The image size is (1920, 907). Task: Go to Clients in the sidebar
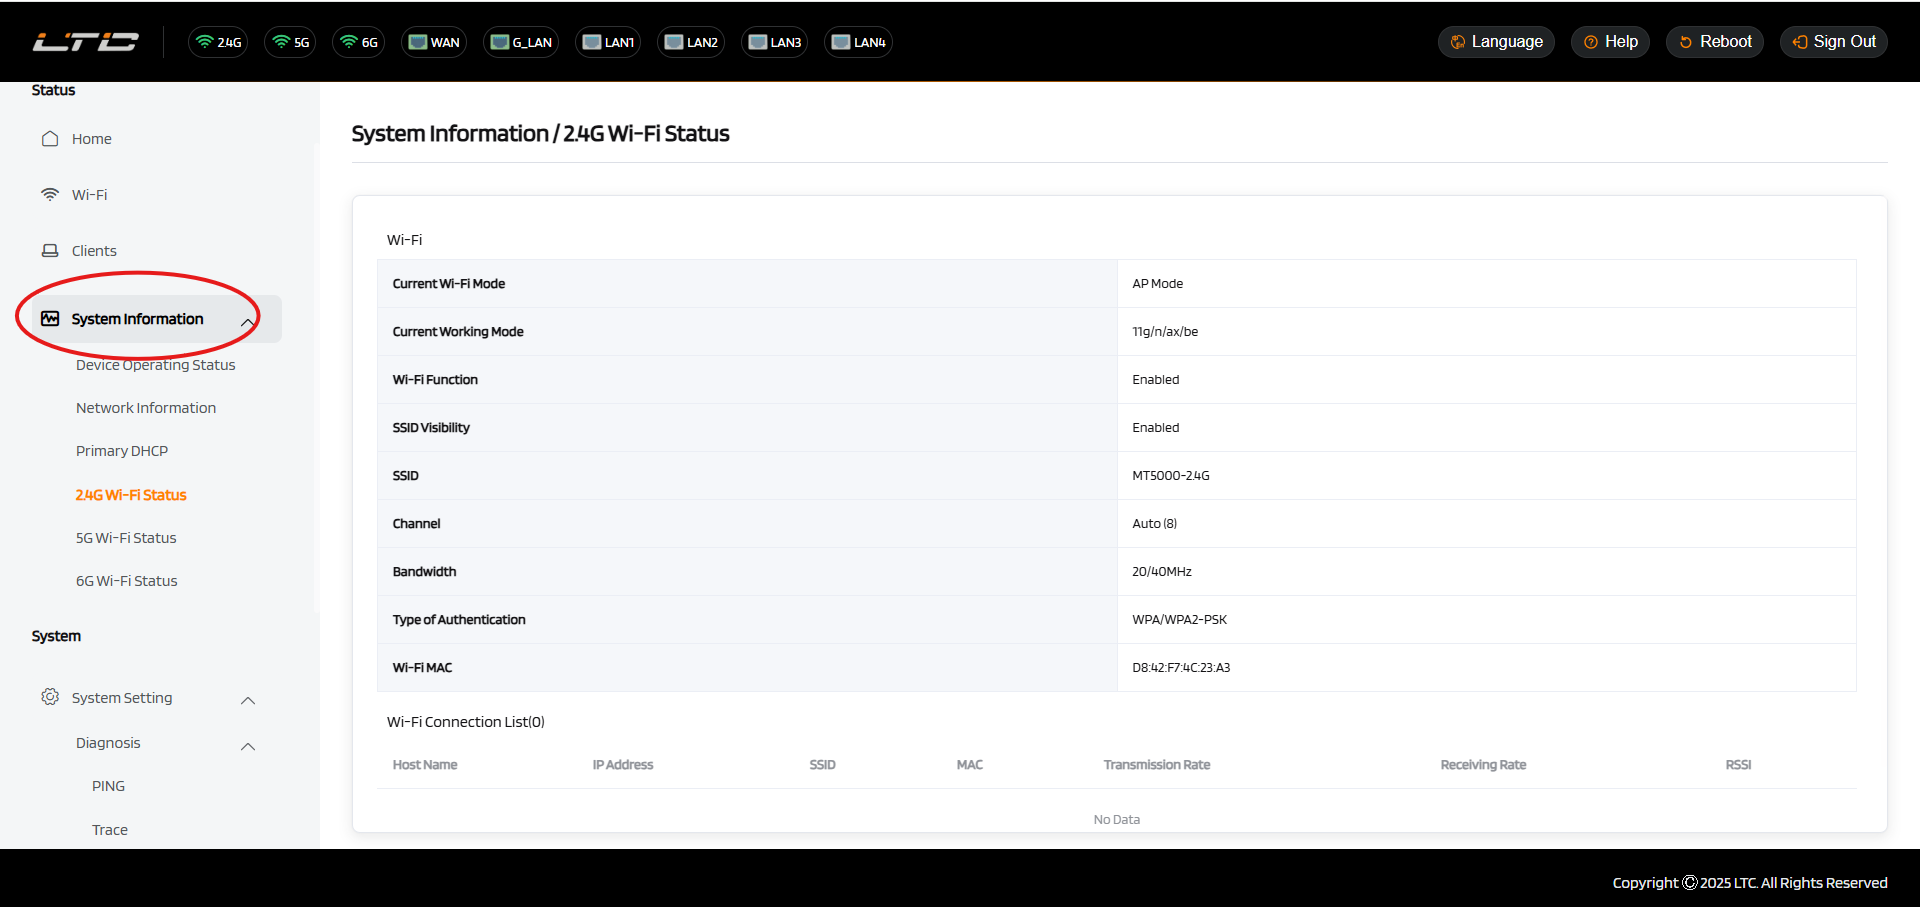[x=94, y=251]
